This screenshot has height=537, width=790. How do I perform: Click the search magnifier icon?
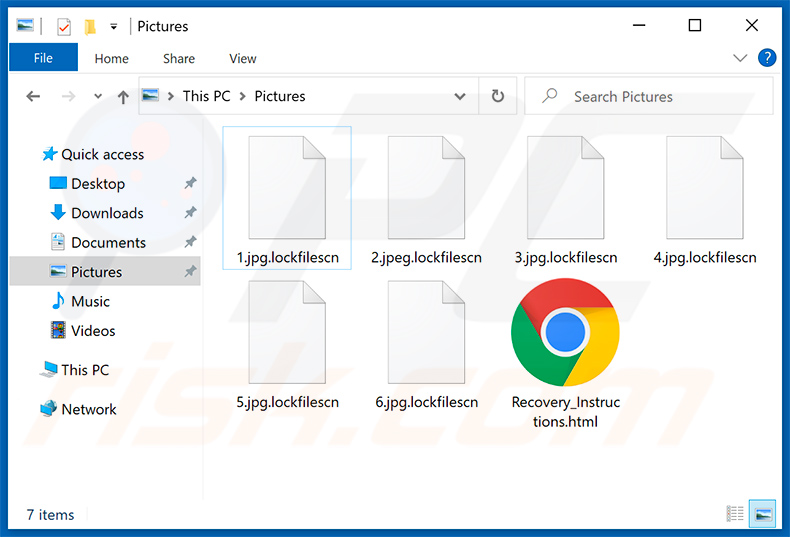(x=550, y=95)
